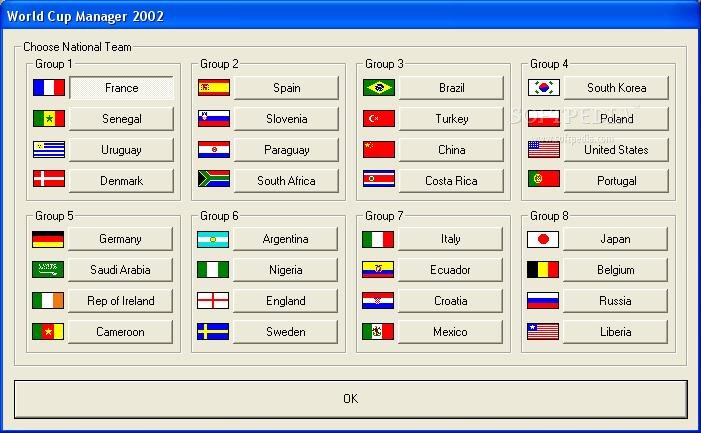Click the Denmark flag icon

pos(49,178)
